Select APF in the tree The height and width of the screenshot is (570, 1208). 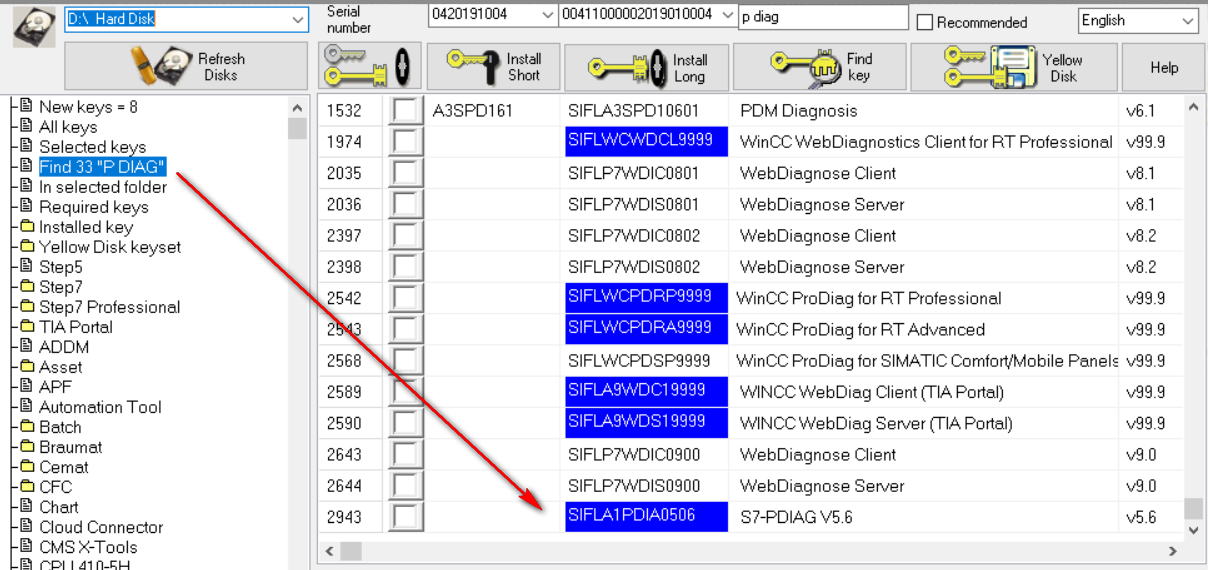point(55,387)
